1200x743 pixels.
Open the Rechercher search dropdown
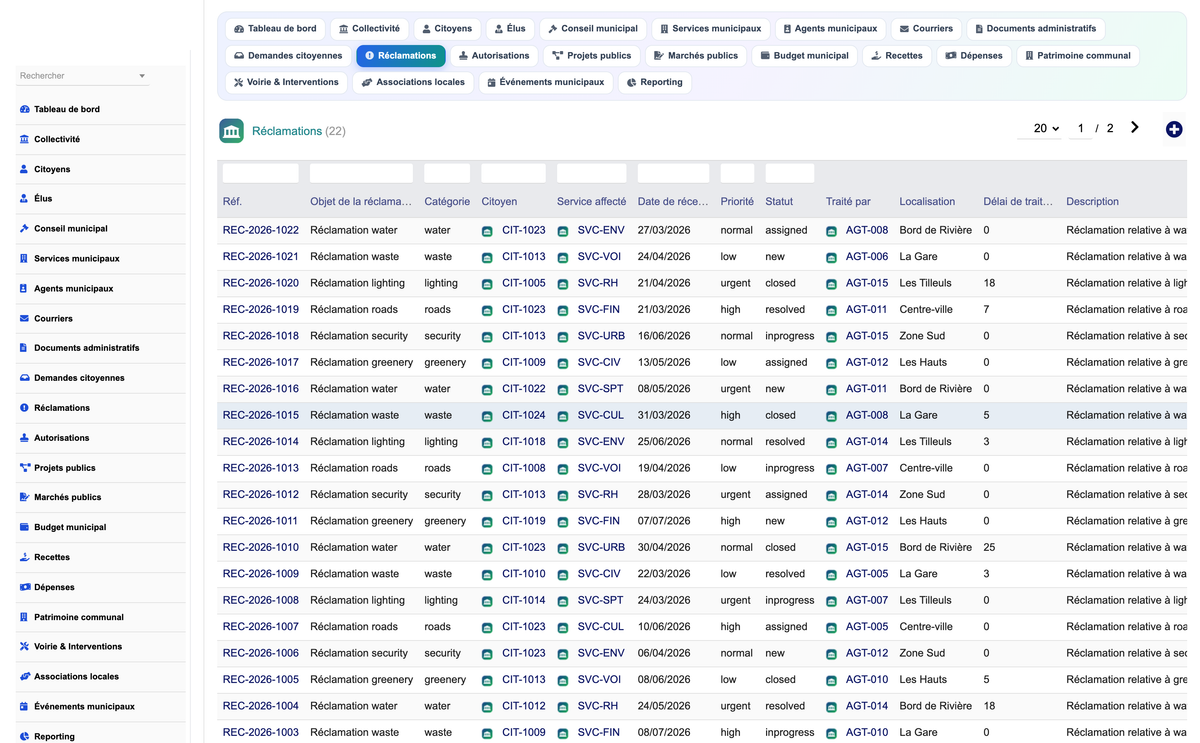[x=83, y=76]
